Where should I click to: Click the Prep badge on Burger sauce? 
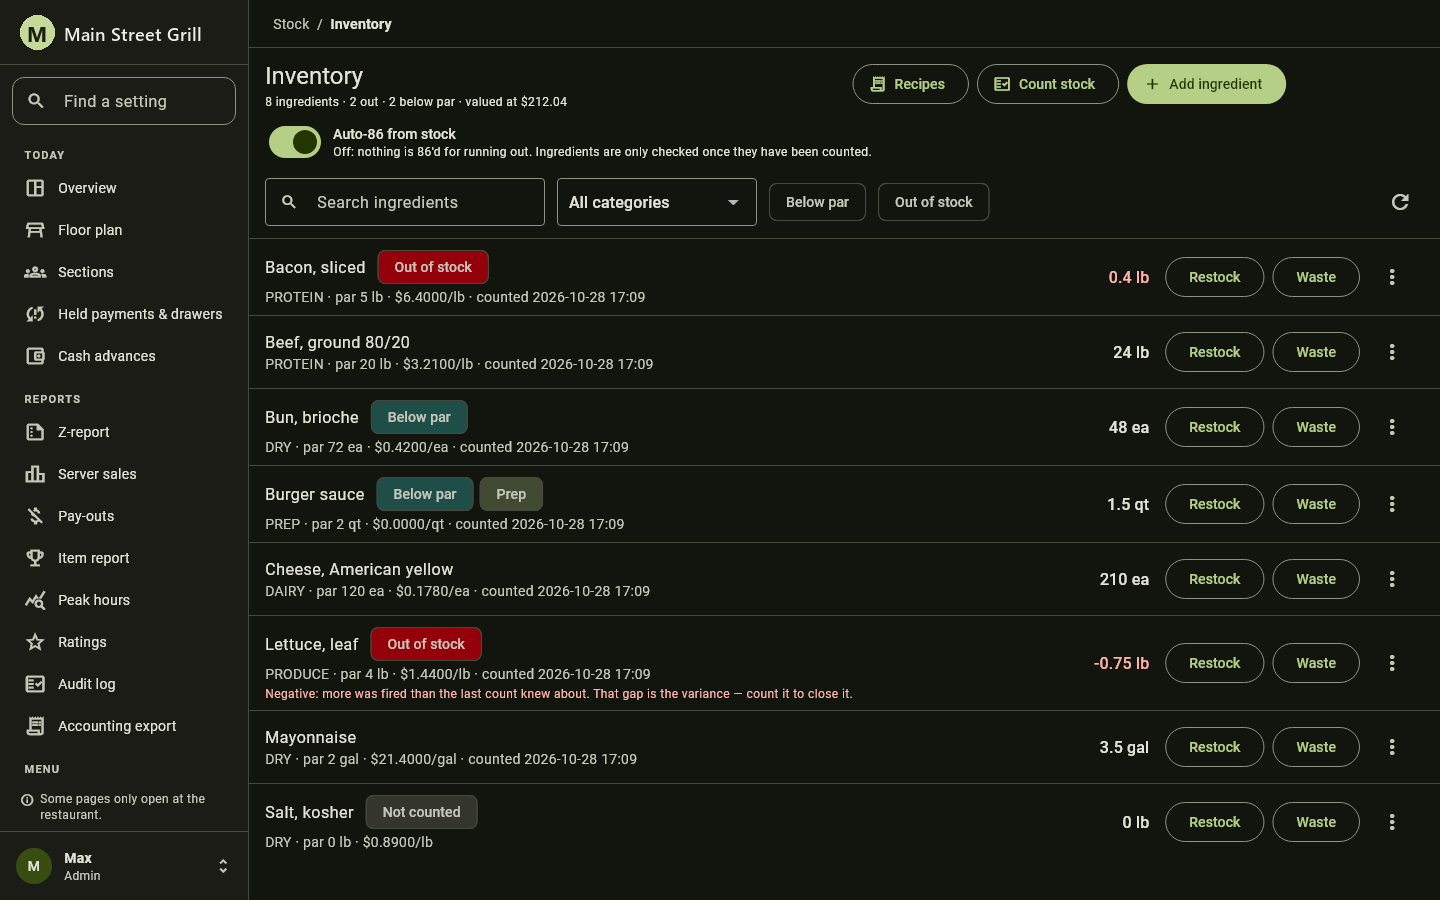point(511,494)
